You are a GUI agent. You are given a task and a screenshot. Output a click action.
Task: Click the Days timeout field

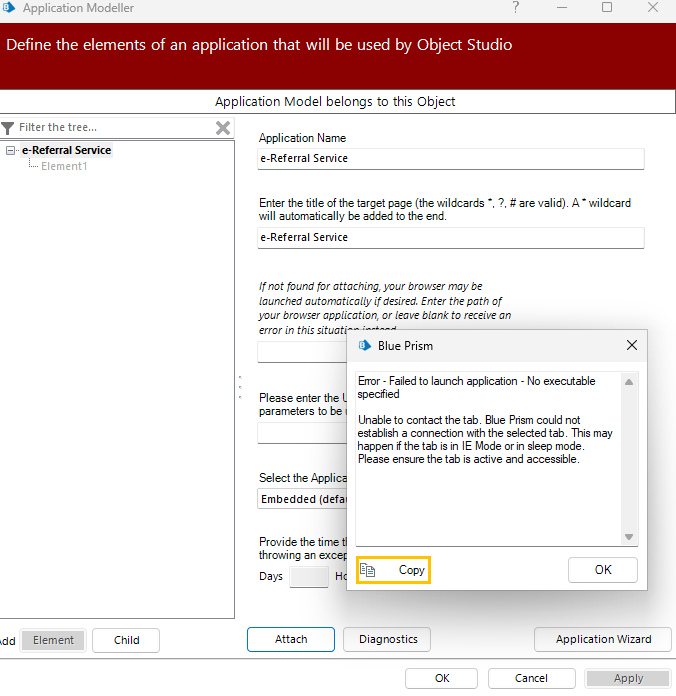[309, 577]
